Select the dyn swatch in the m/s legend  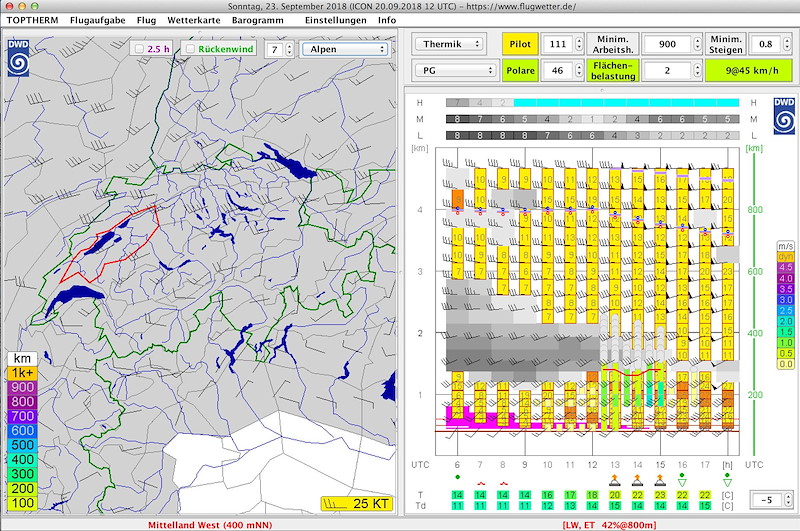tap(786, 257)
